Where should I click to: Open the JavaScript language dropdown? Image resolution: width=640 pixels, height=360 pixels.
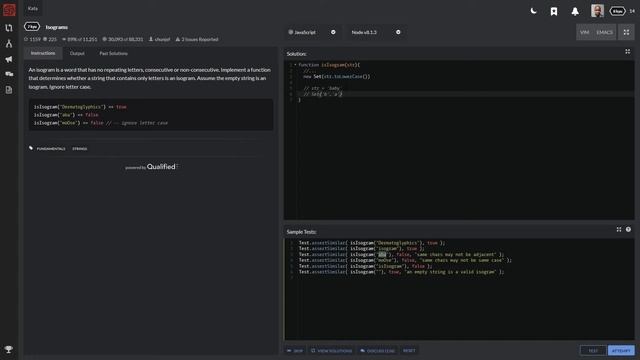pyautogui.click(x=312, y=32)
